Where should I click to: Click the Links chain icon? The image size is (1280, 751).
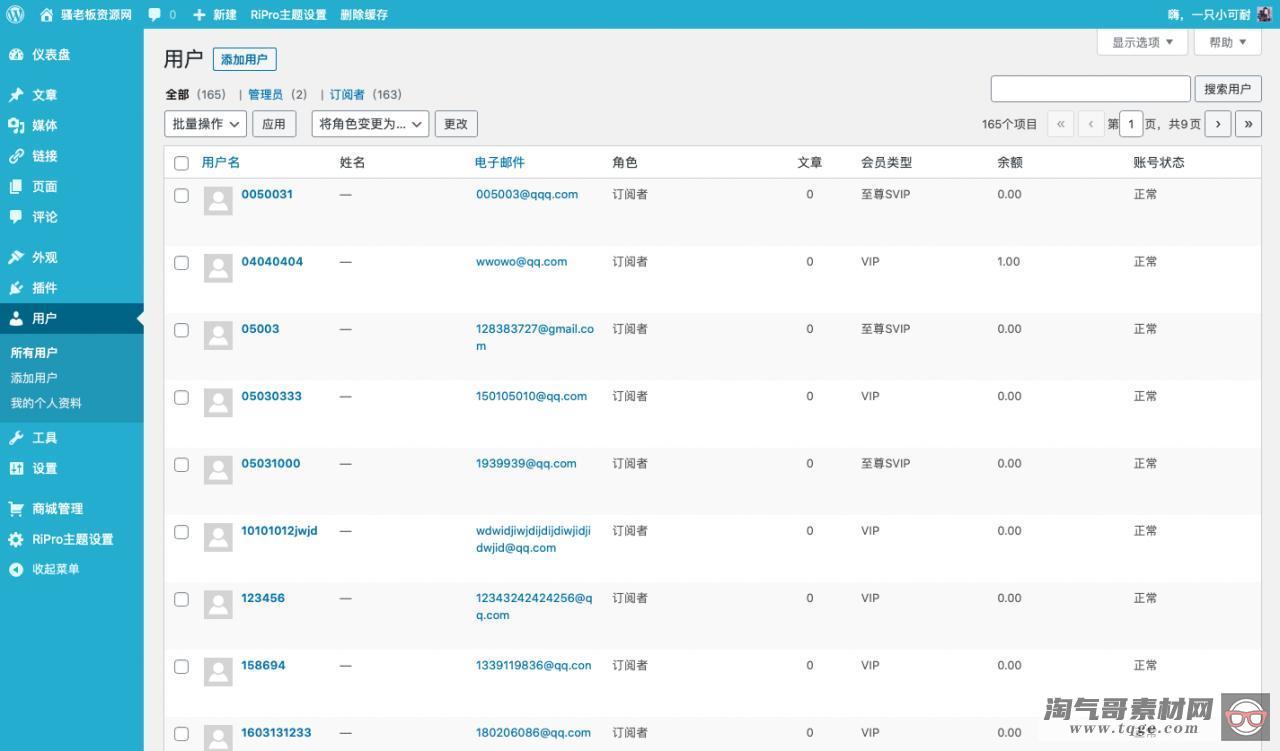point(16,156)
